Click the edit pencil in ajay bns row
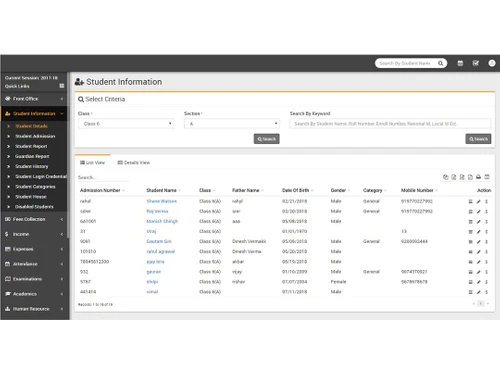 (x=478, y=262)
